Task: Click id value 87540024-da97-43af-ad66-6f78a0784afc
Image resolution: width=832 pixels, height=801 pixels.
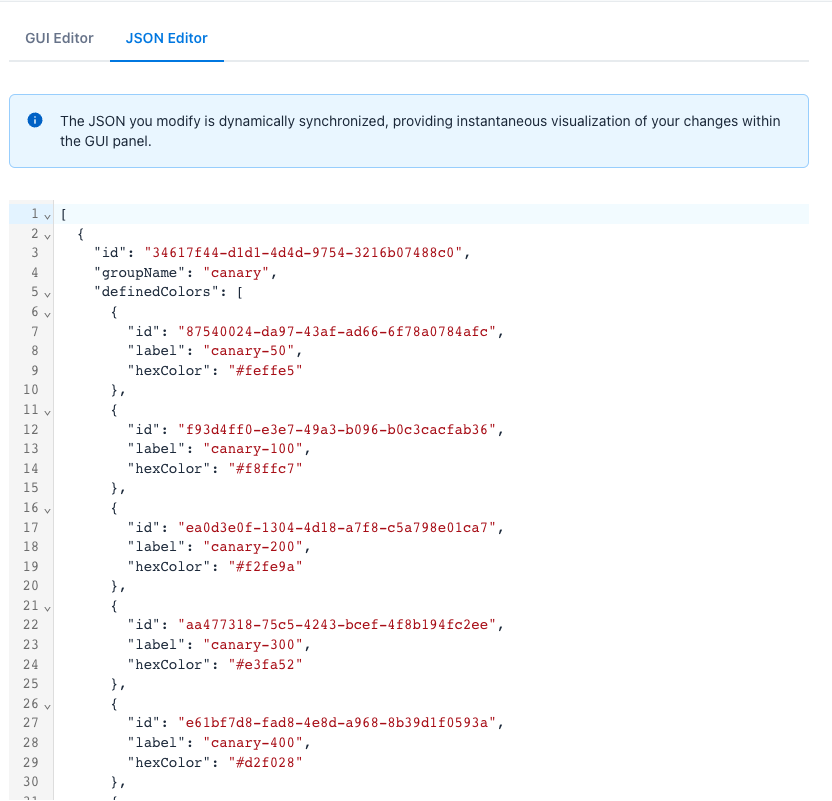Action: [x=337, y=332]
